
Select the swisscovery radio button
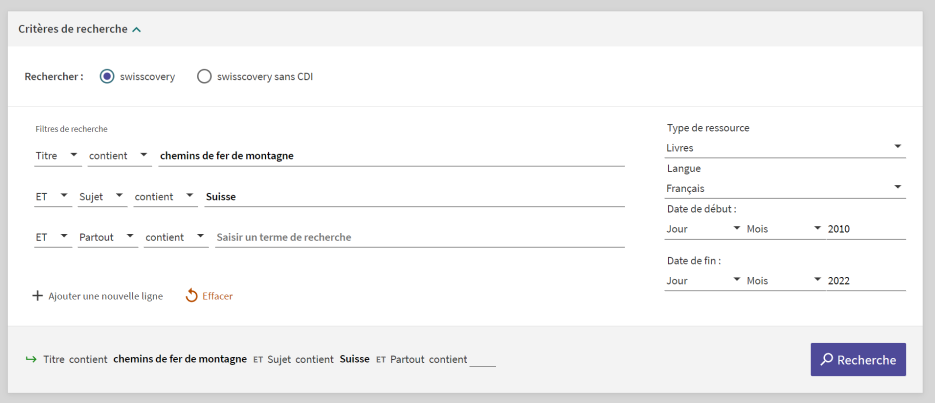pyautogui.click(x=107, y=76)
